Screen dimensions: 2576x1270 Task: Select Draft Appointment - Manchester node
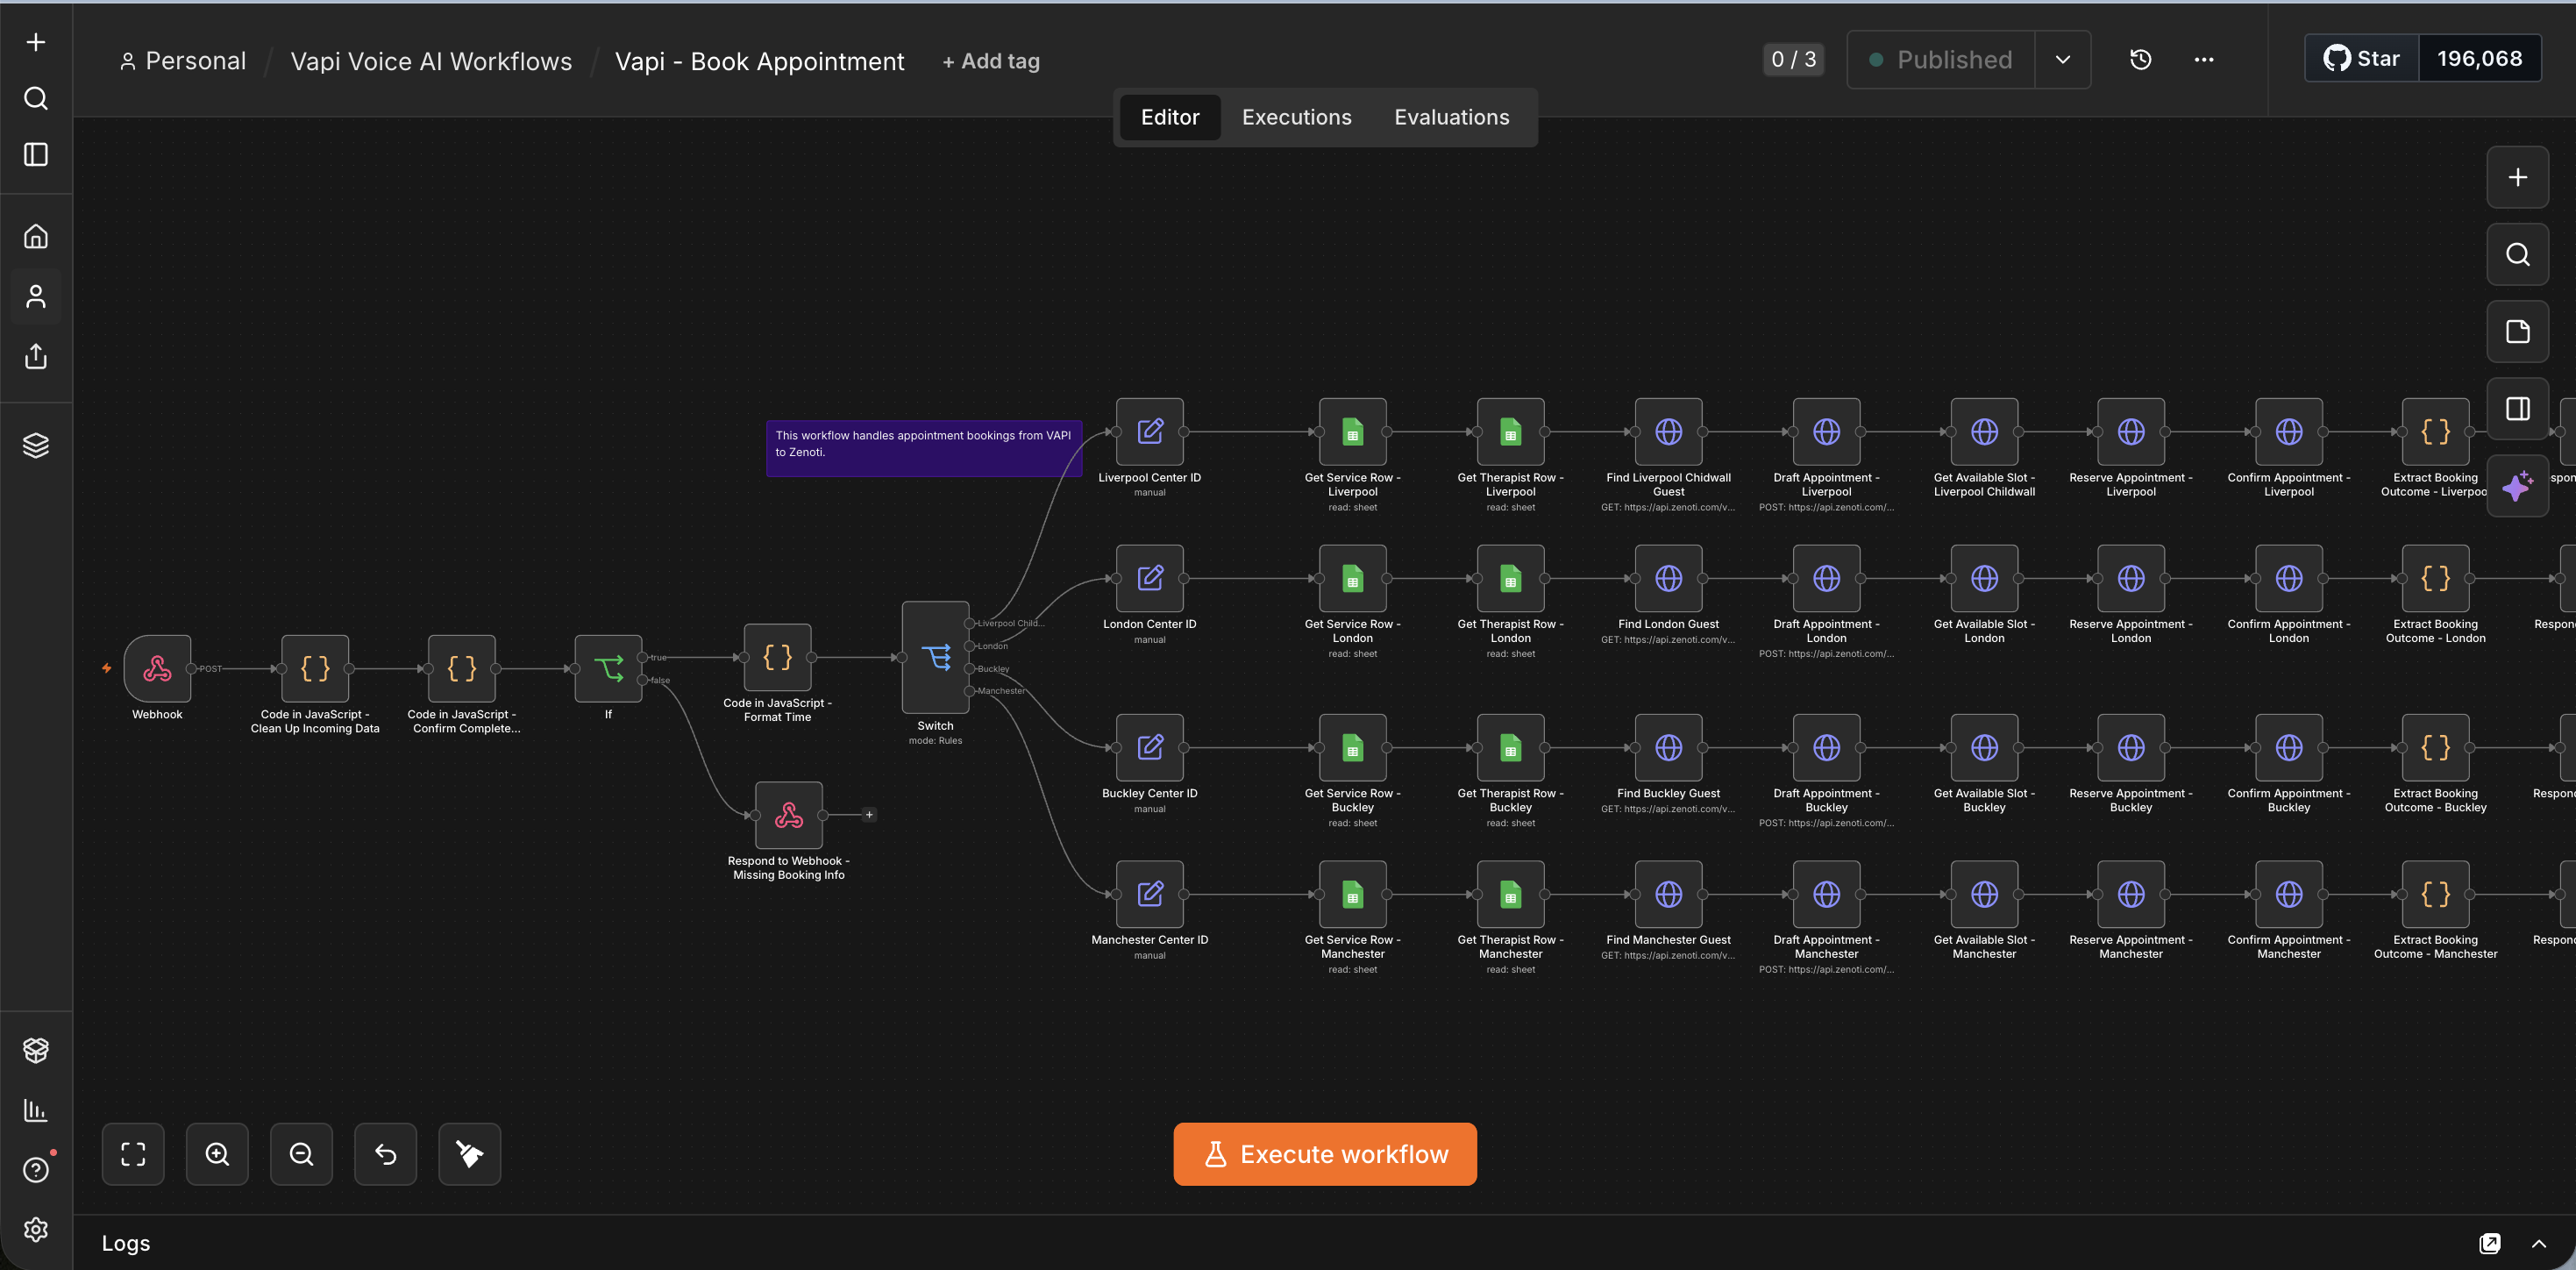tap(1827, 894)
